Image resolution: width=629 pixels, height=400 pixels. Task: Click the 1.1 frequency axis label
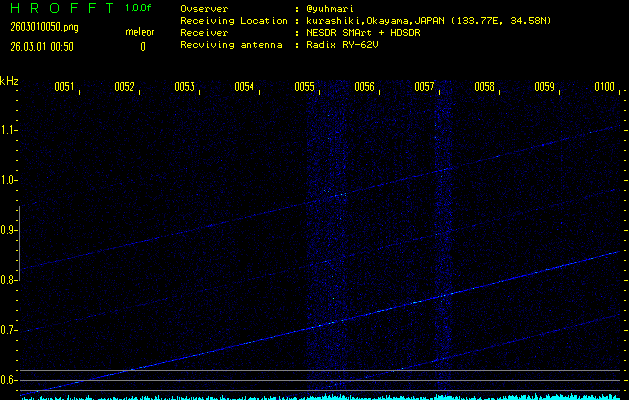(x=10, y=130)
